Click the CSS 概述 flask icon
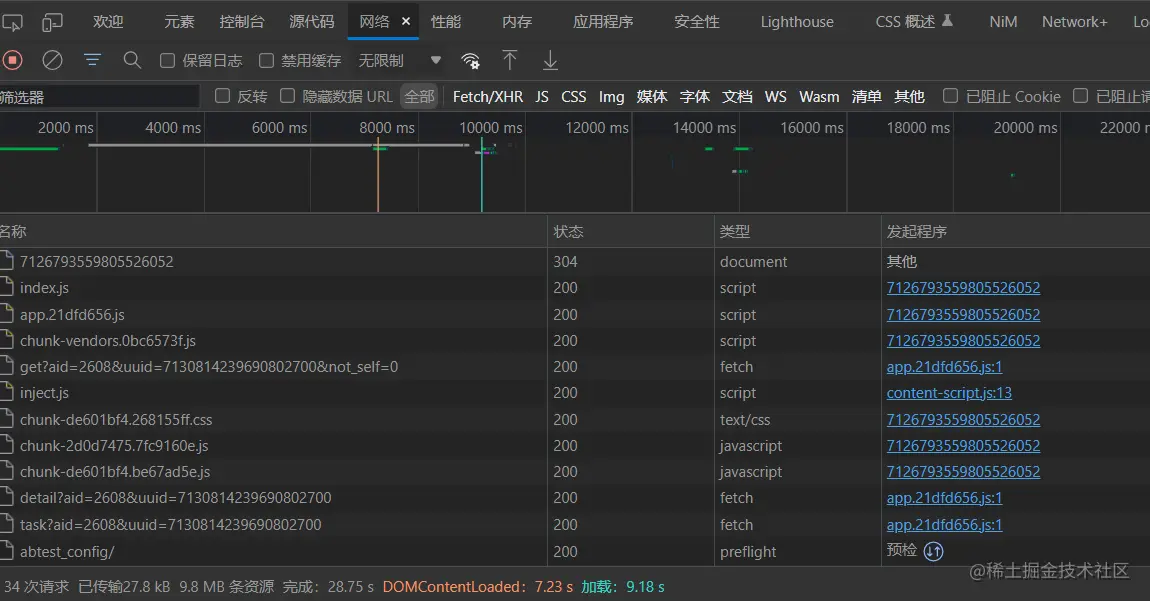The width and height of the screenshot is (1150, 601). click(948, 21)
